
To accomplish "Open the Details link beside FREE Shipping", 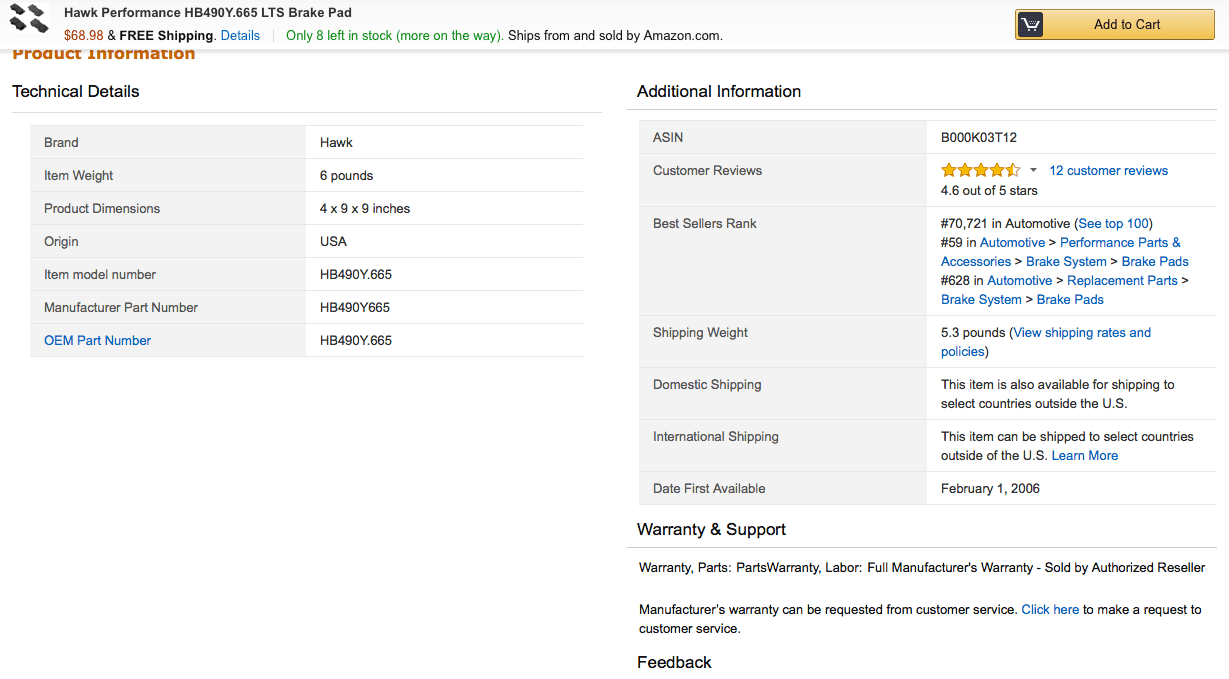I will pyautogui.click(x=239, y=34).
